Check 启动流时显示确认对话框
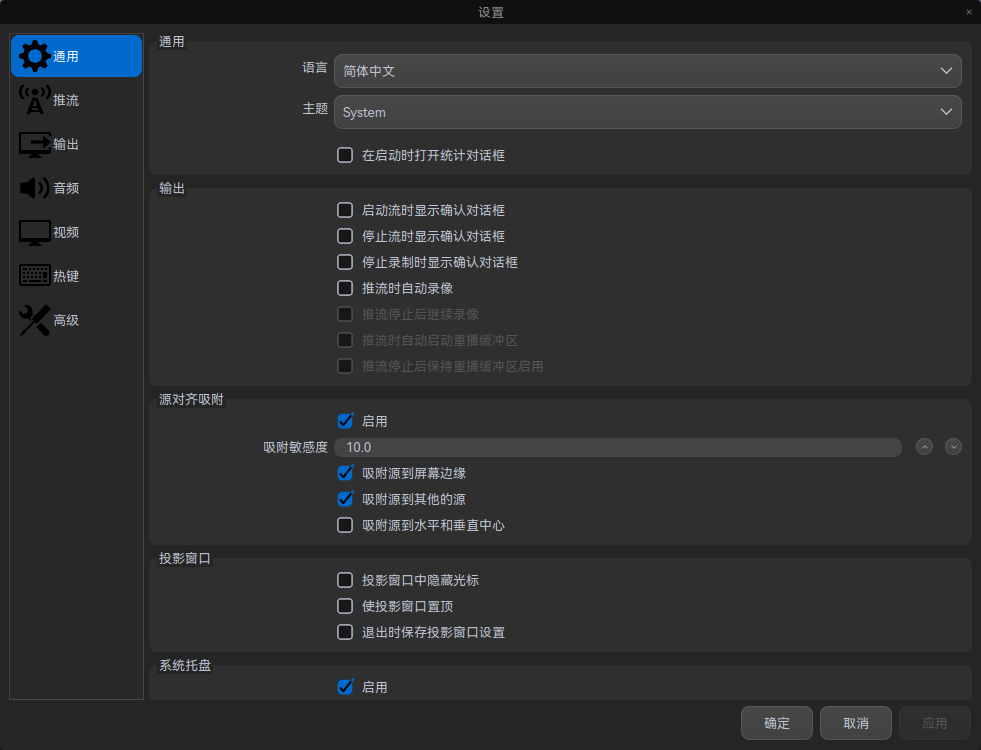Viewport: 981px width, 750px height. [345, 210]
